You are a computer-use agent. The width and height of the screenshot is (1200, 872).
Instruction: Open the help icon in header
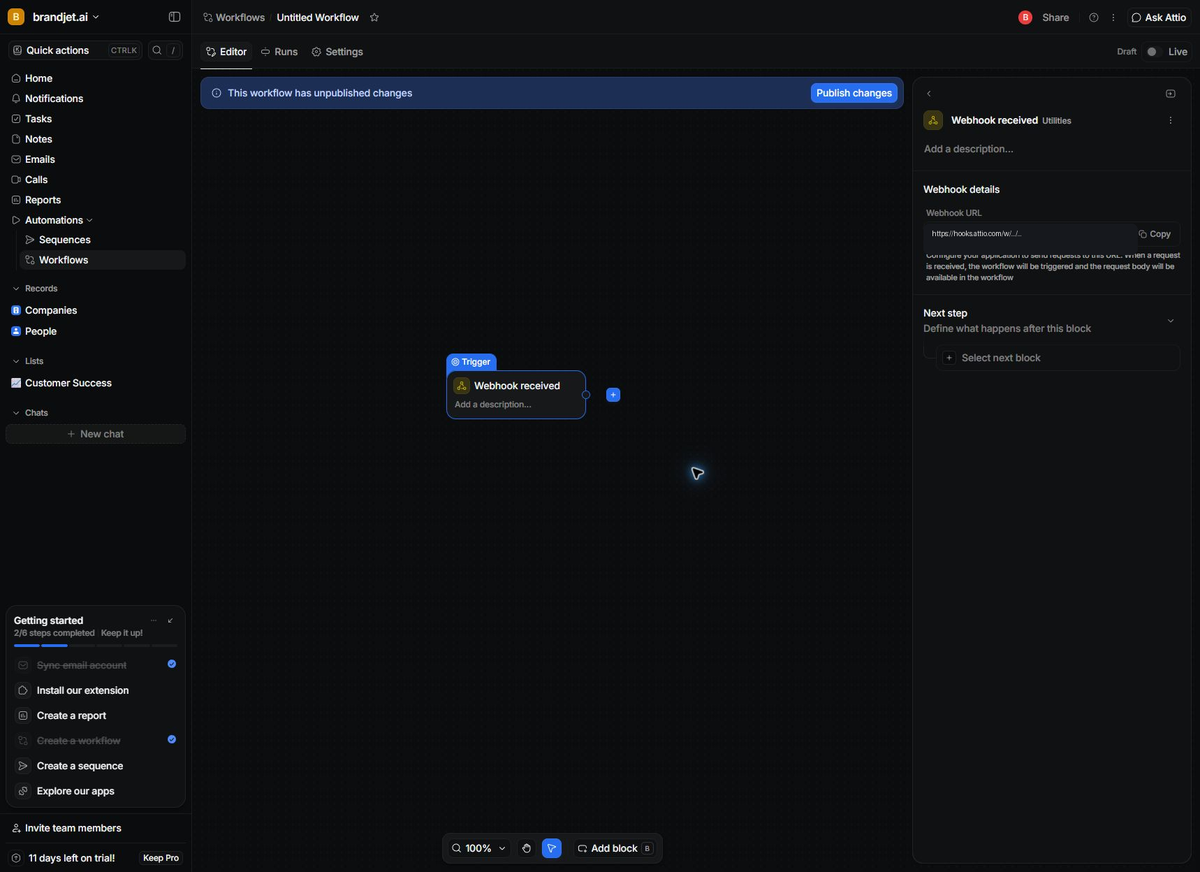pos(1094,18)
